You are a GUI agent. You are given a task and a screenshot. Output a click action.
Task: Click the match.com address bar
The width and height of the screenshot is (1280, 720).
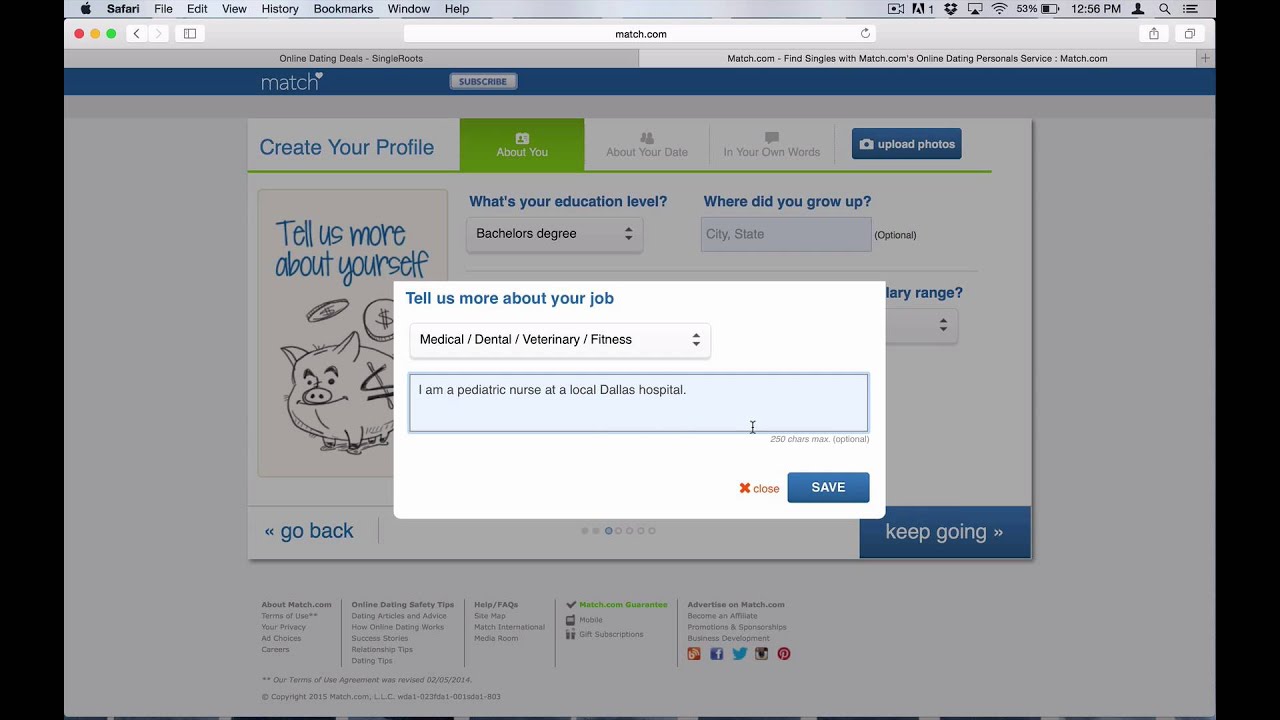(x=640, y=33)
